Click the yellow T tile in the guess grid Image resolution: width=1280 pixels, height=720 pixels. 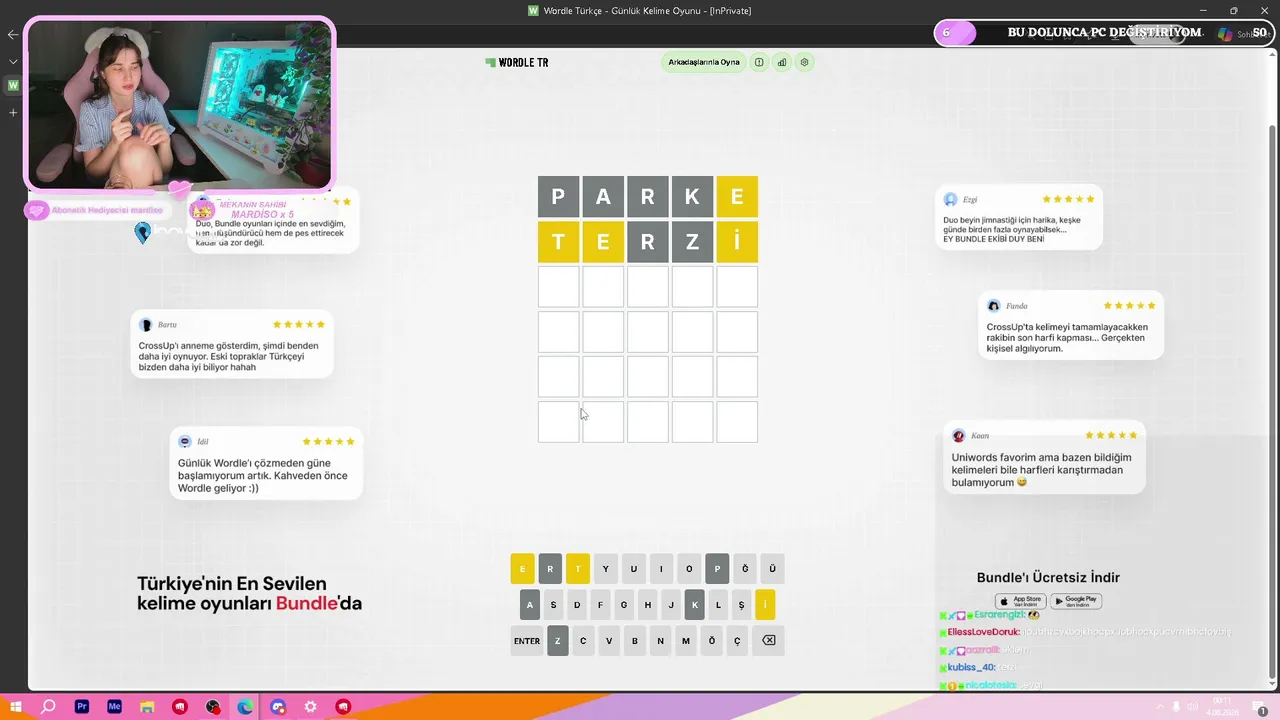pyautogui.click(x=558, y=242)
